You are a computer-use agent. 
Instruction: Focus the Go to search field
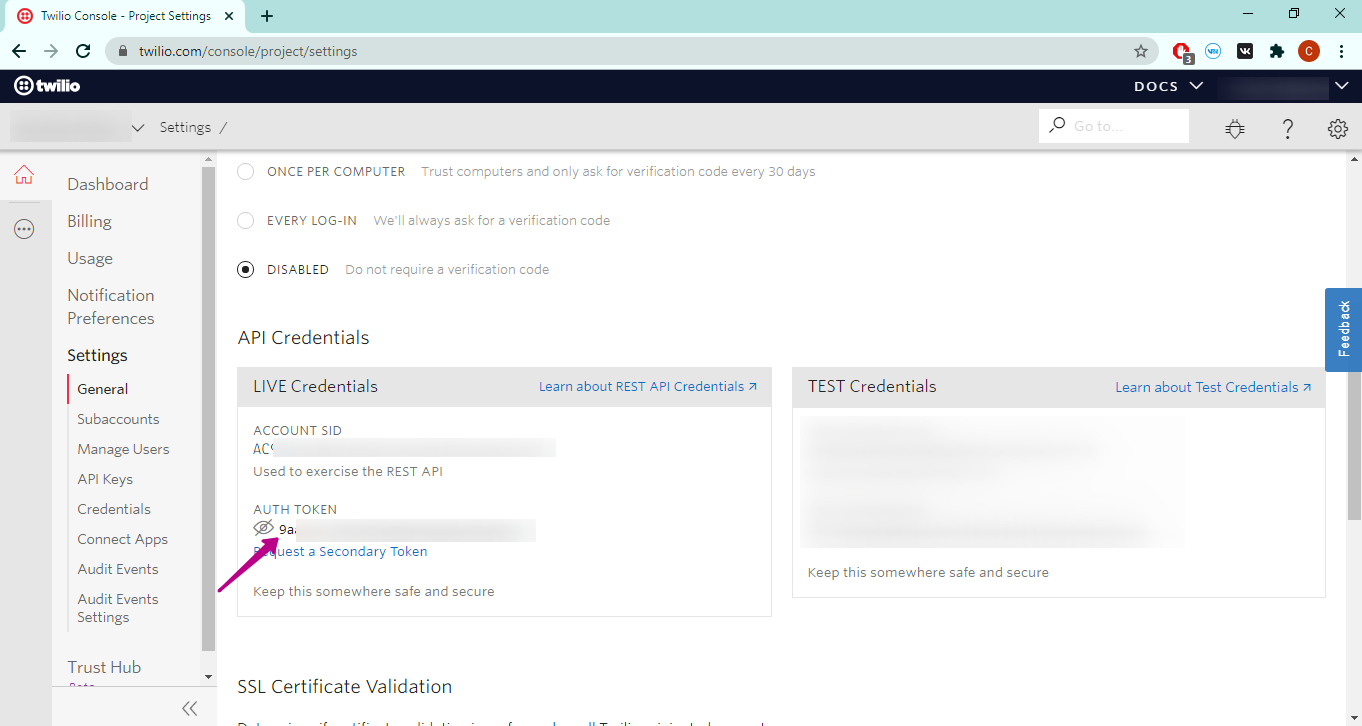(1114, 126)
